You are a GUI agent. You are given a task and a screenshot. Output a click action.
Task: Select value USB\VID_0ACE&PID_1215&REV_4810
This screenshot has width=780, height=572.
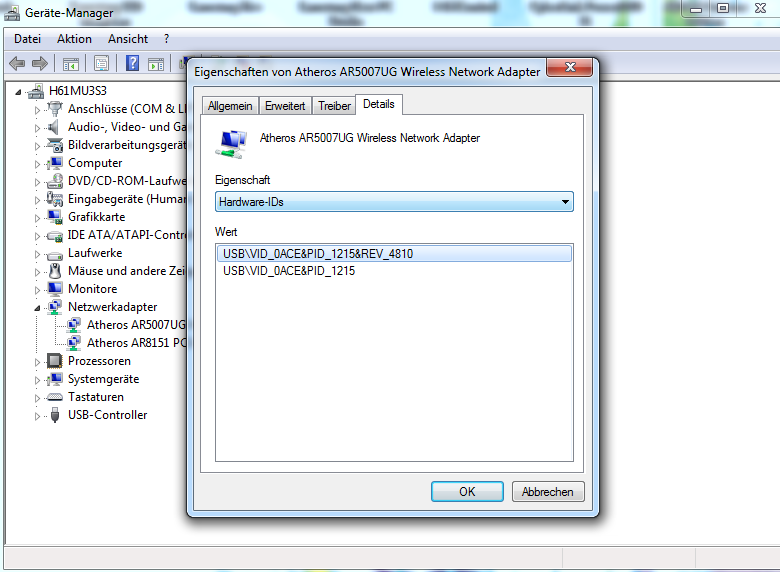click(394, 254)
